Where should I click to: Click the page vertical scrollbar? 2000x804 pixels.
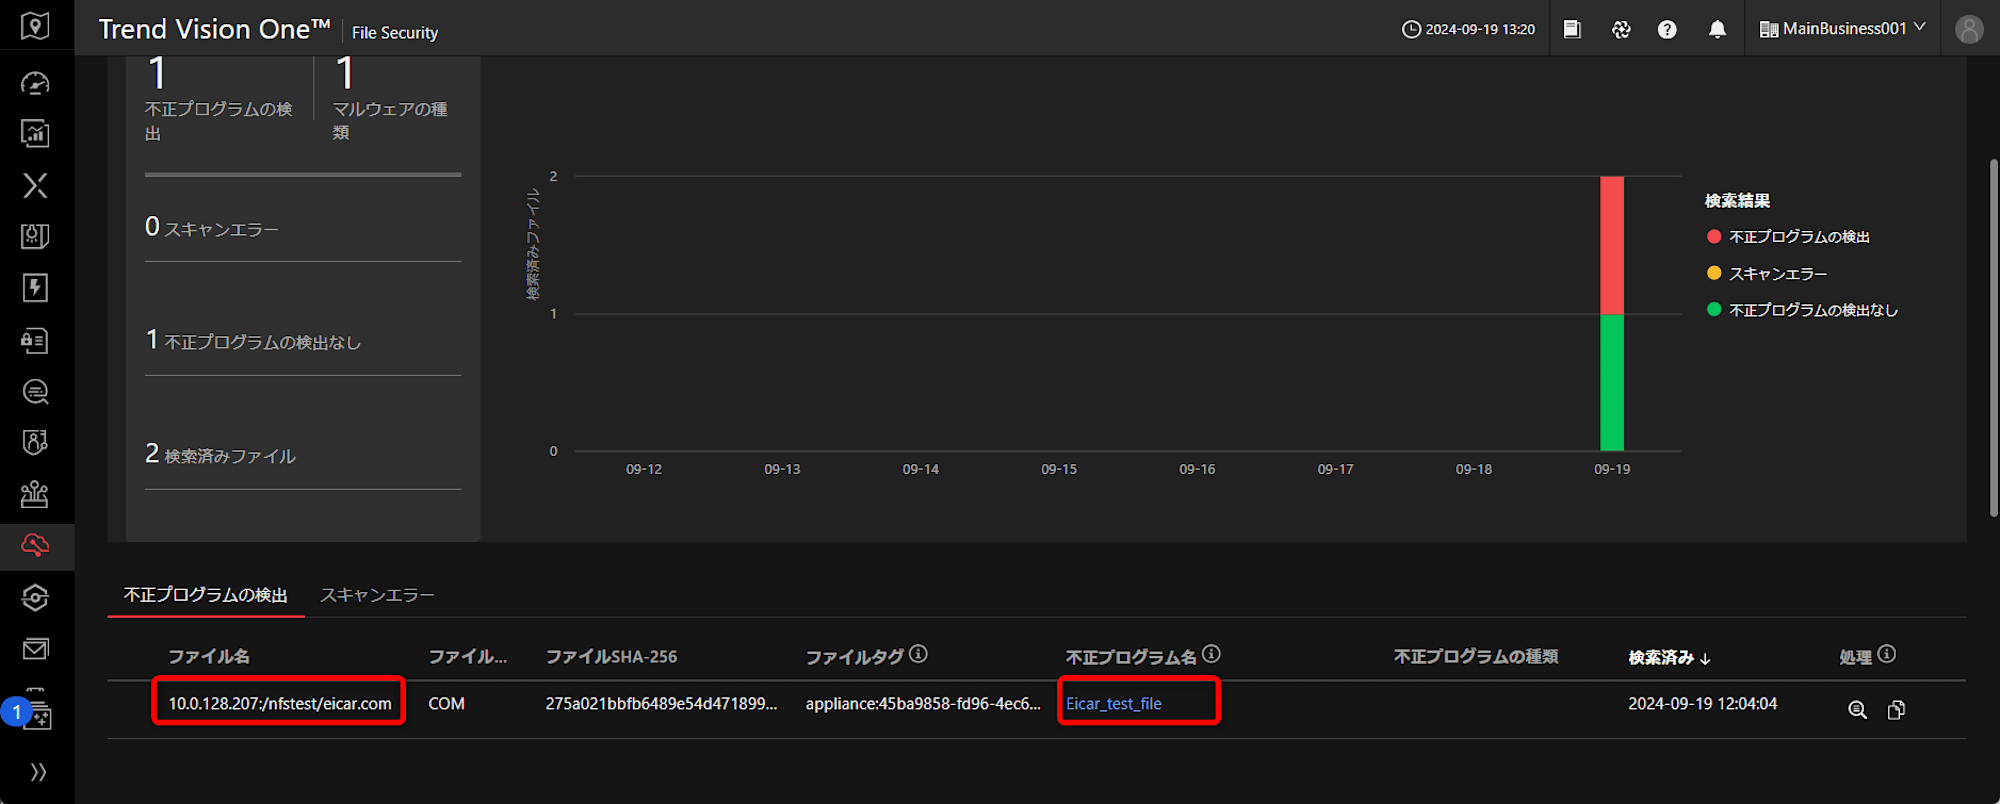pyautogui.click(x=1993, y=337)
